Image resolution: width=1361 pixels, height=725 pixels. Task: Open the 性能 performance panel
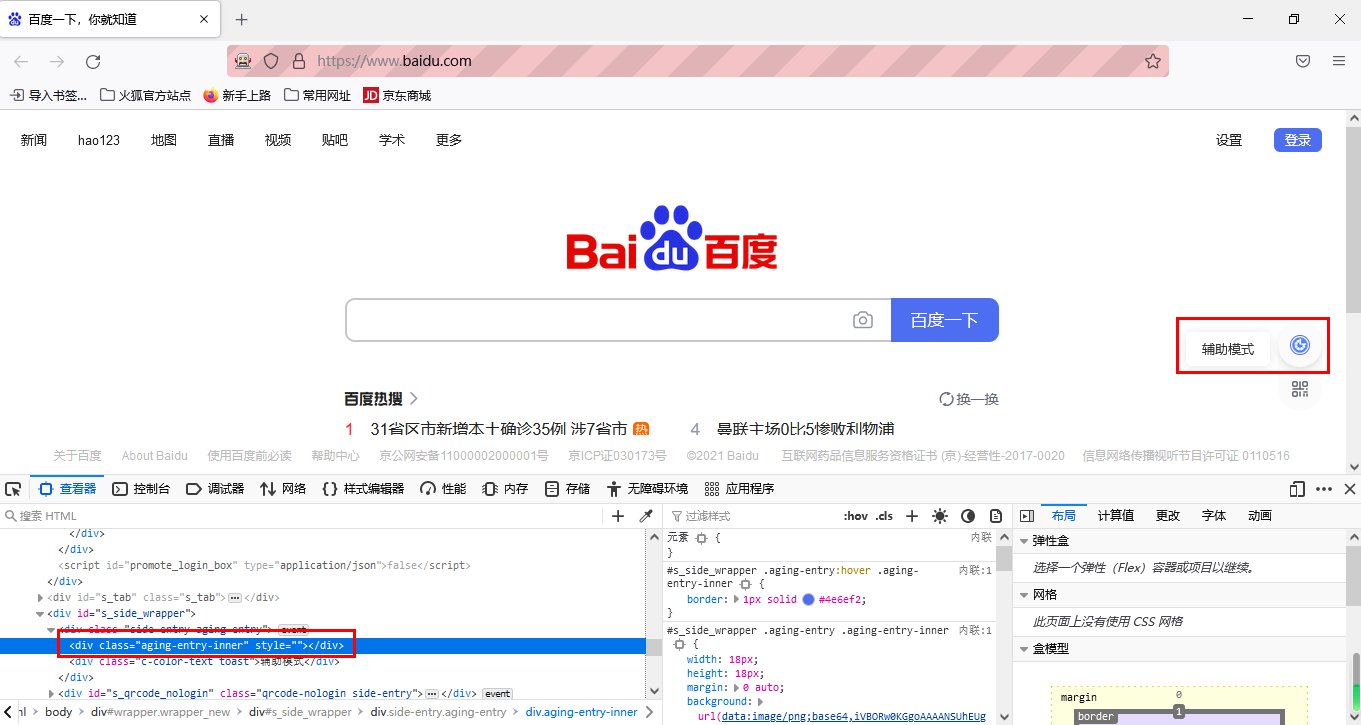coord(443,489)
